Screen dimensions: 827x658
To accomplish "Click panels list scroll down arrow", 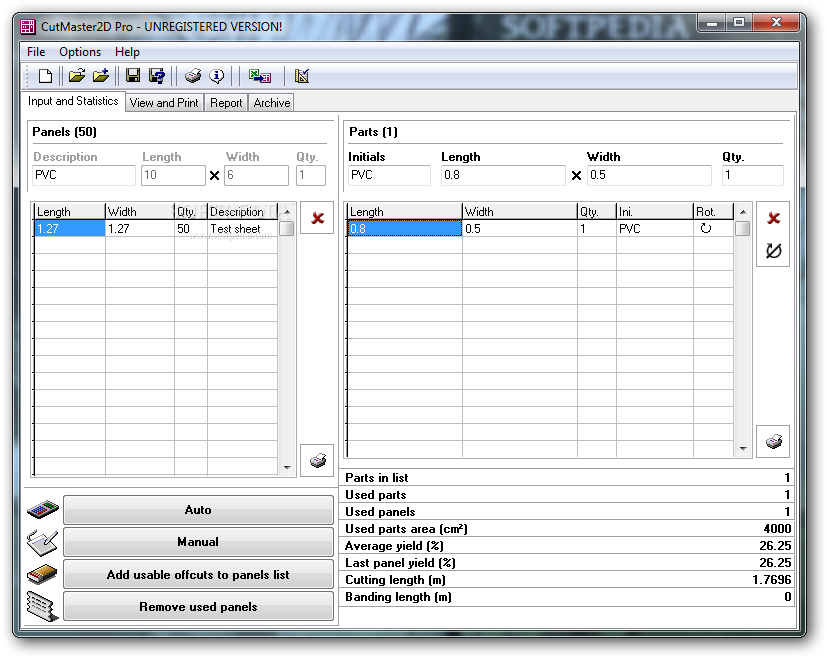I will [287, 467].
